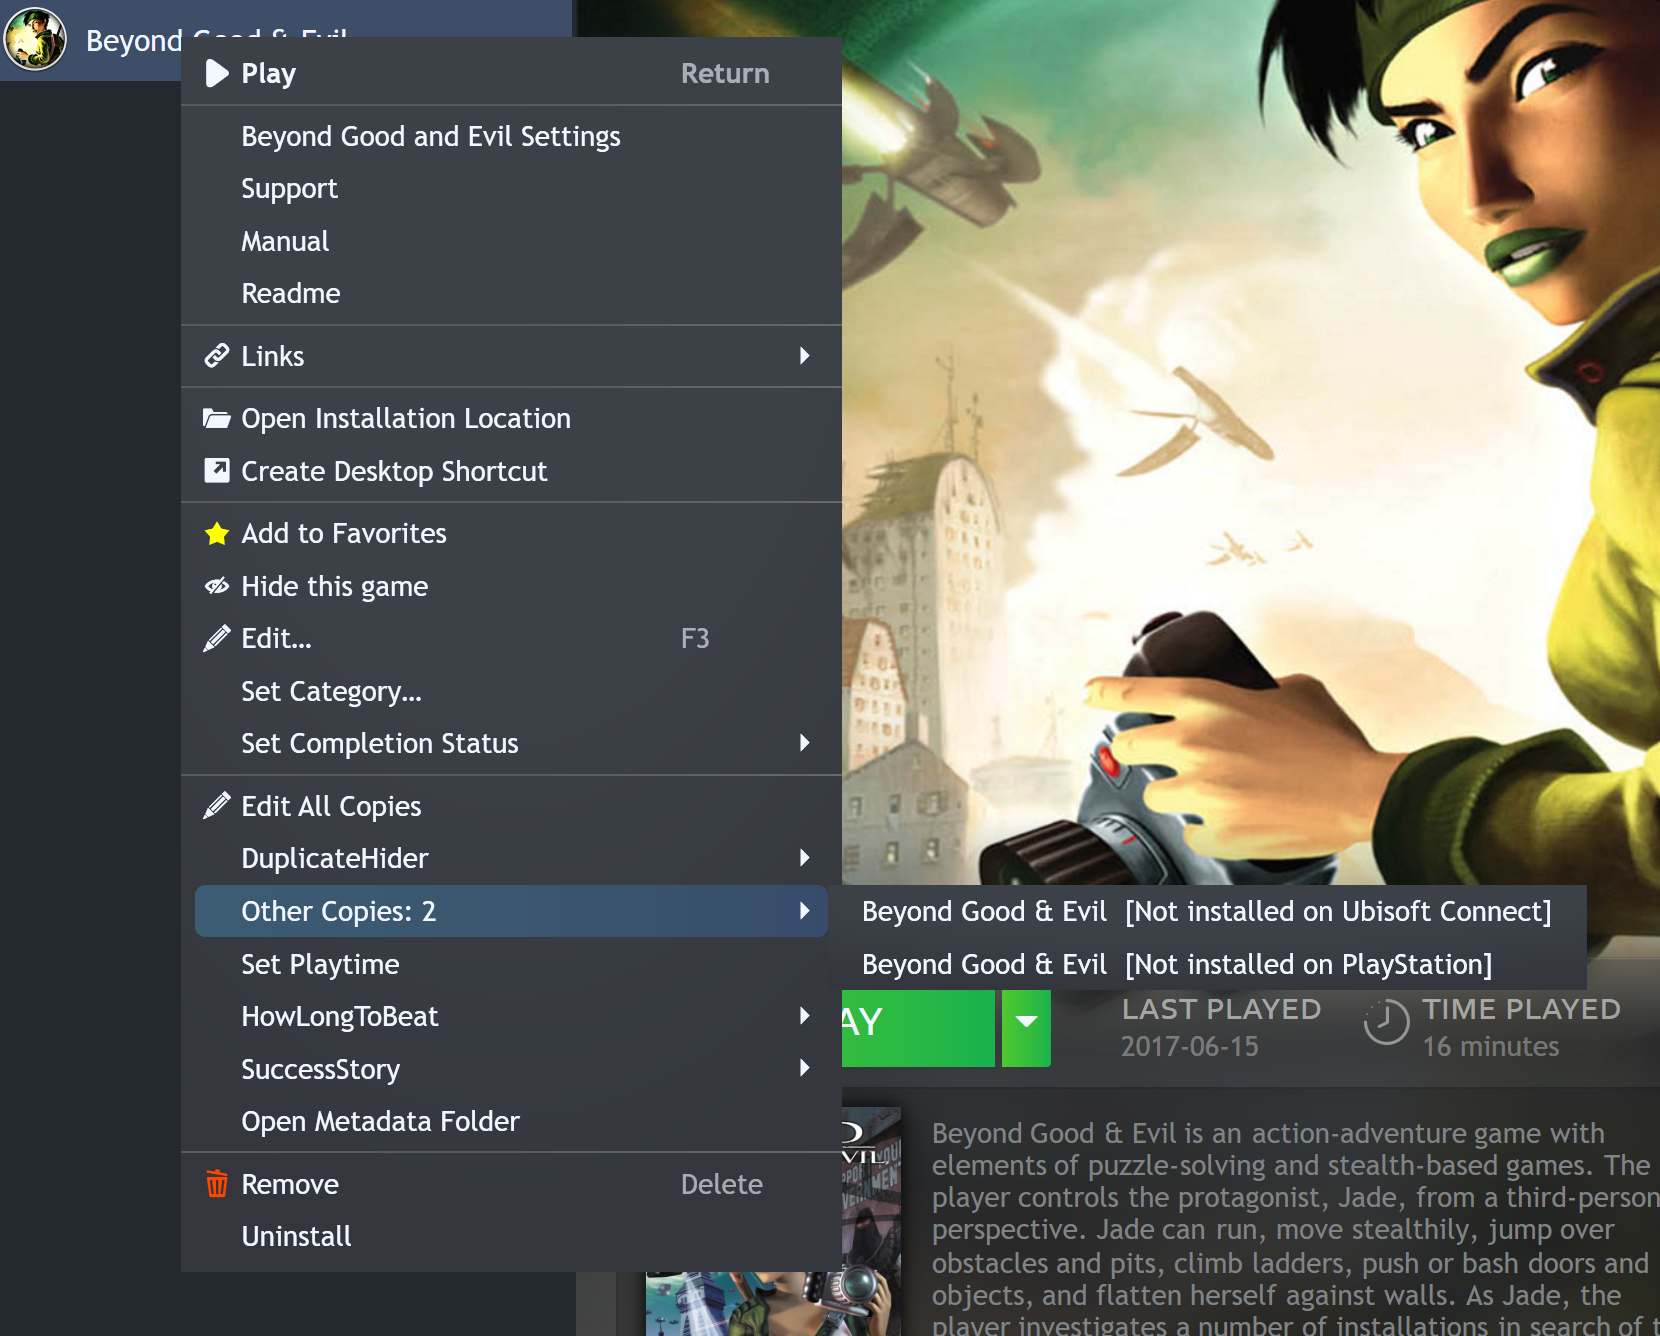
Task: Click the clock icon near Time Played
Action: (1387, 1022)
